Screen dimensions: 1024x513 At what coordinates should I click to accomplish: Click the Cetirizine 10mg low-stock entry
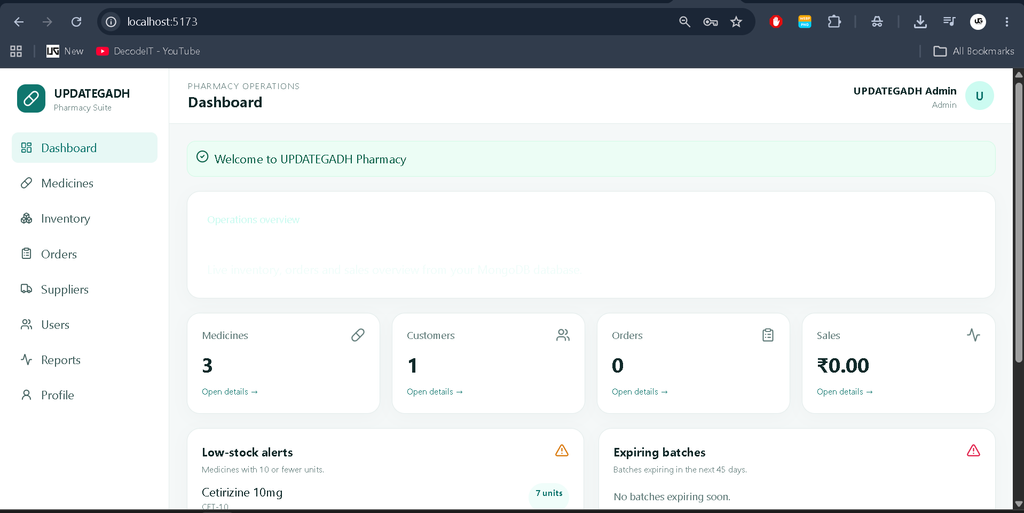(x=242, y=492)
